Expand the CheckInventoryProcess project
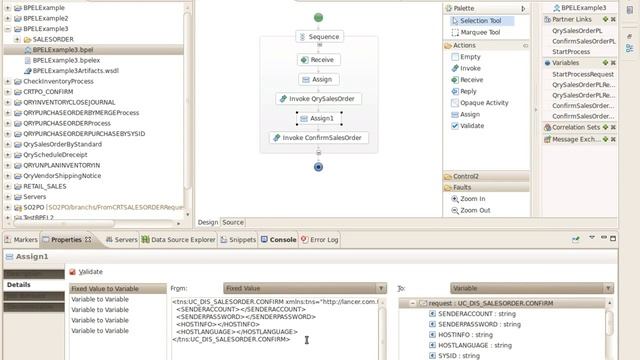The height and width of the screenshot is (360, 640). click(x=7, y=82)
